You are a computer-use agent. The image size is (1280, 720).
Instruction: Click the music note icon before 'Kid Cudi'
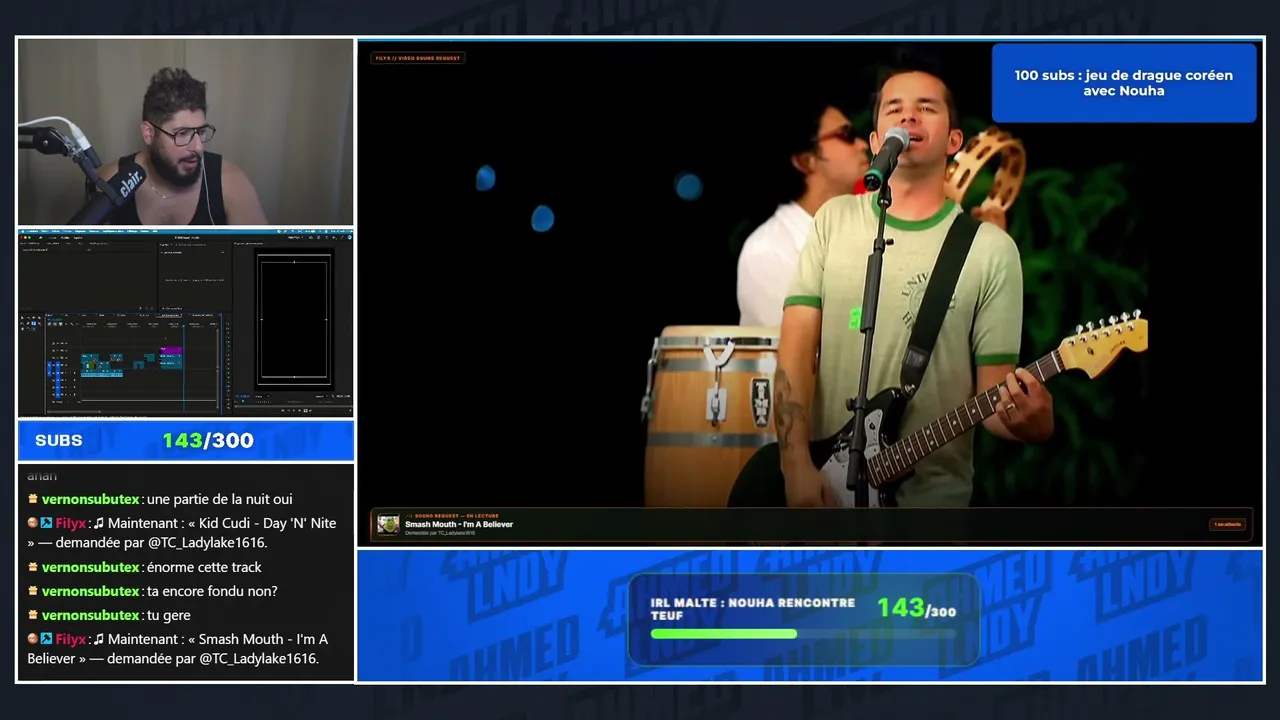(99, 523)
